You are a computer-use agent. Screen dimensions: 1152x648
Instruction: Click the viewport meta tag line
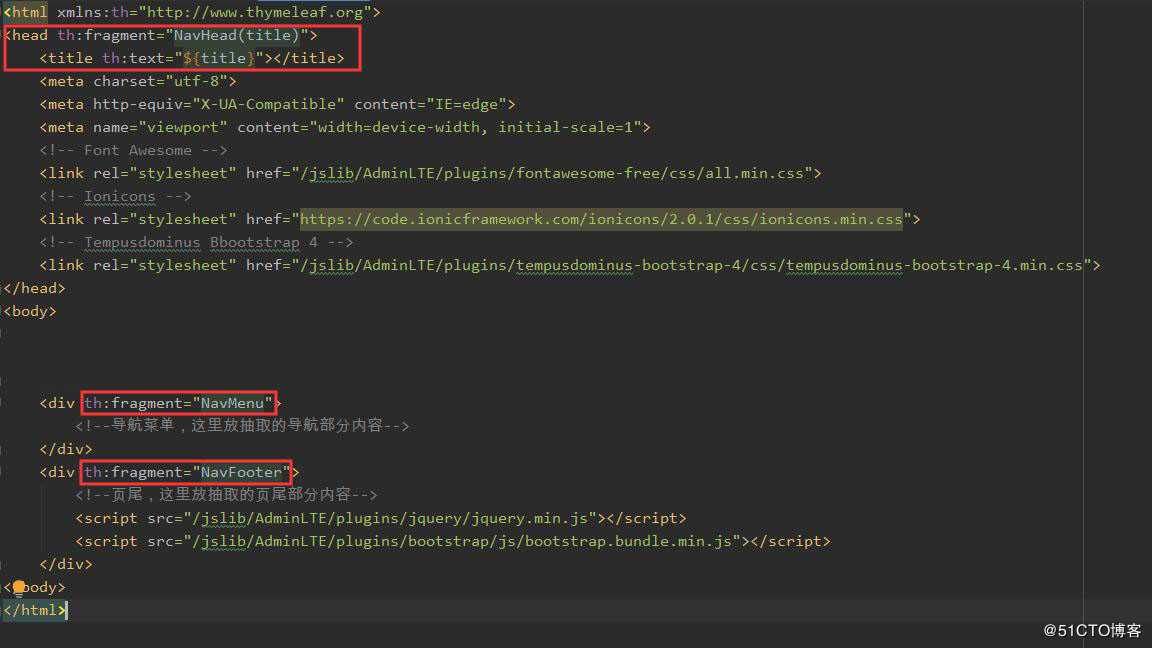click(345, 127)
